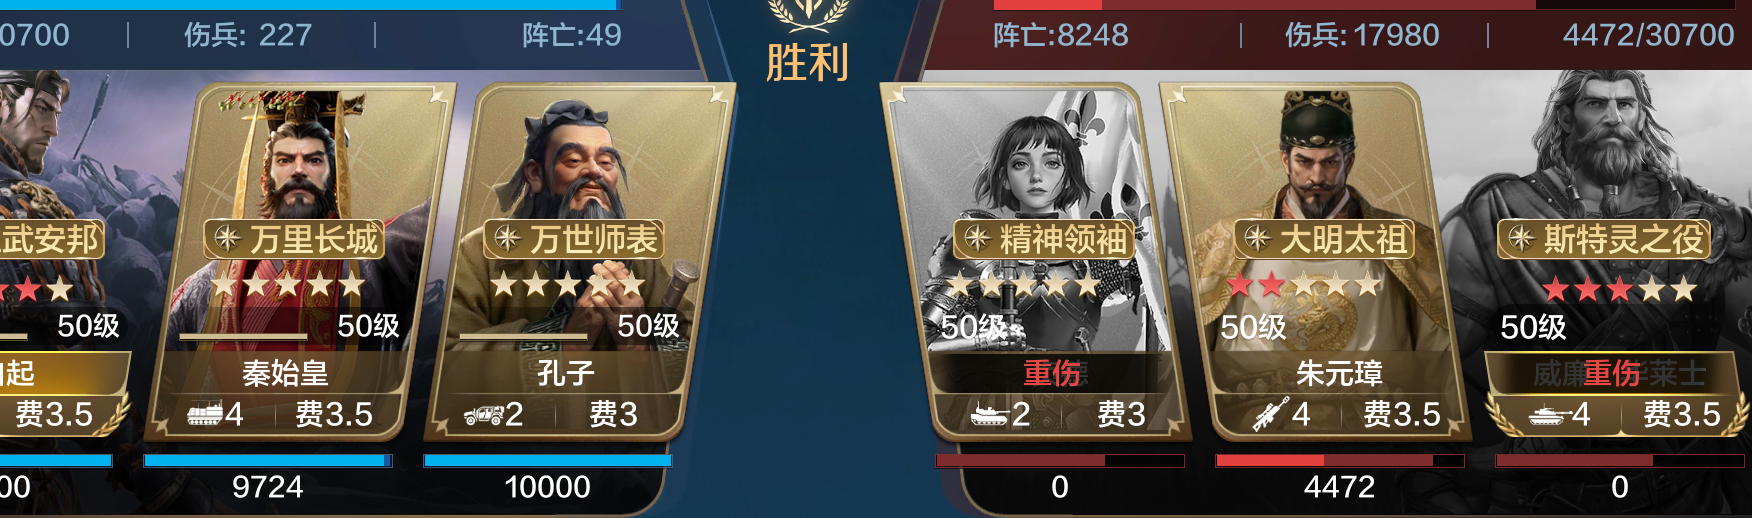1752x518 pixels.
Task: Click the armored car icon on 孔子 card
Action: (x=483, y=414)
